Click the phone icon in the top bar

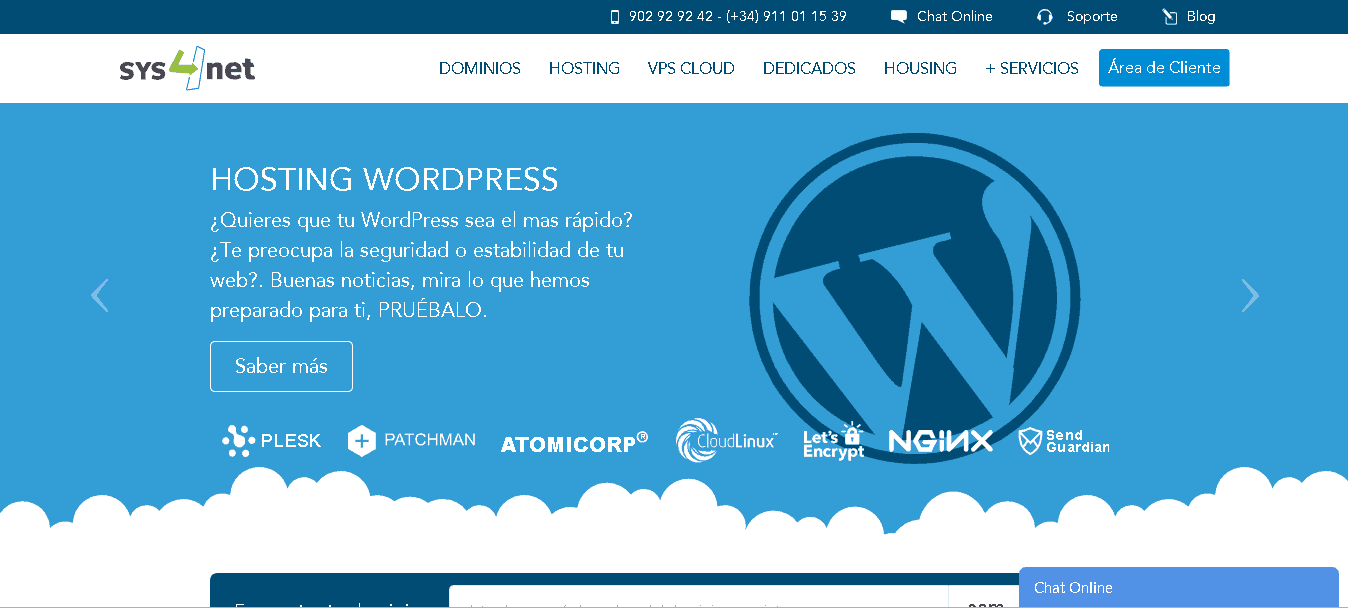615,16
